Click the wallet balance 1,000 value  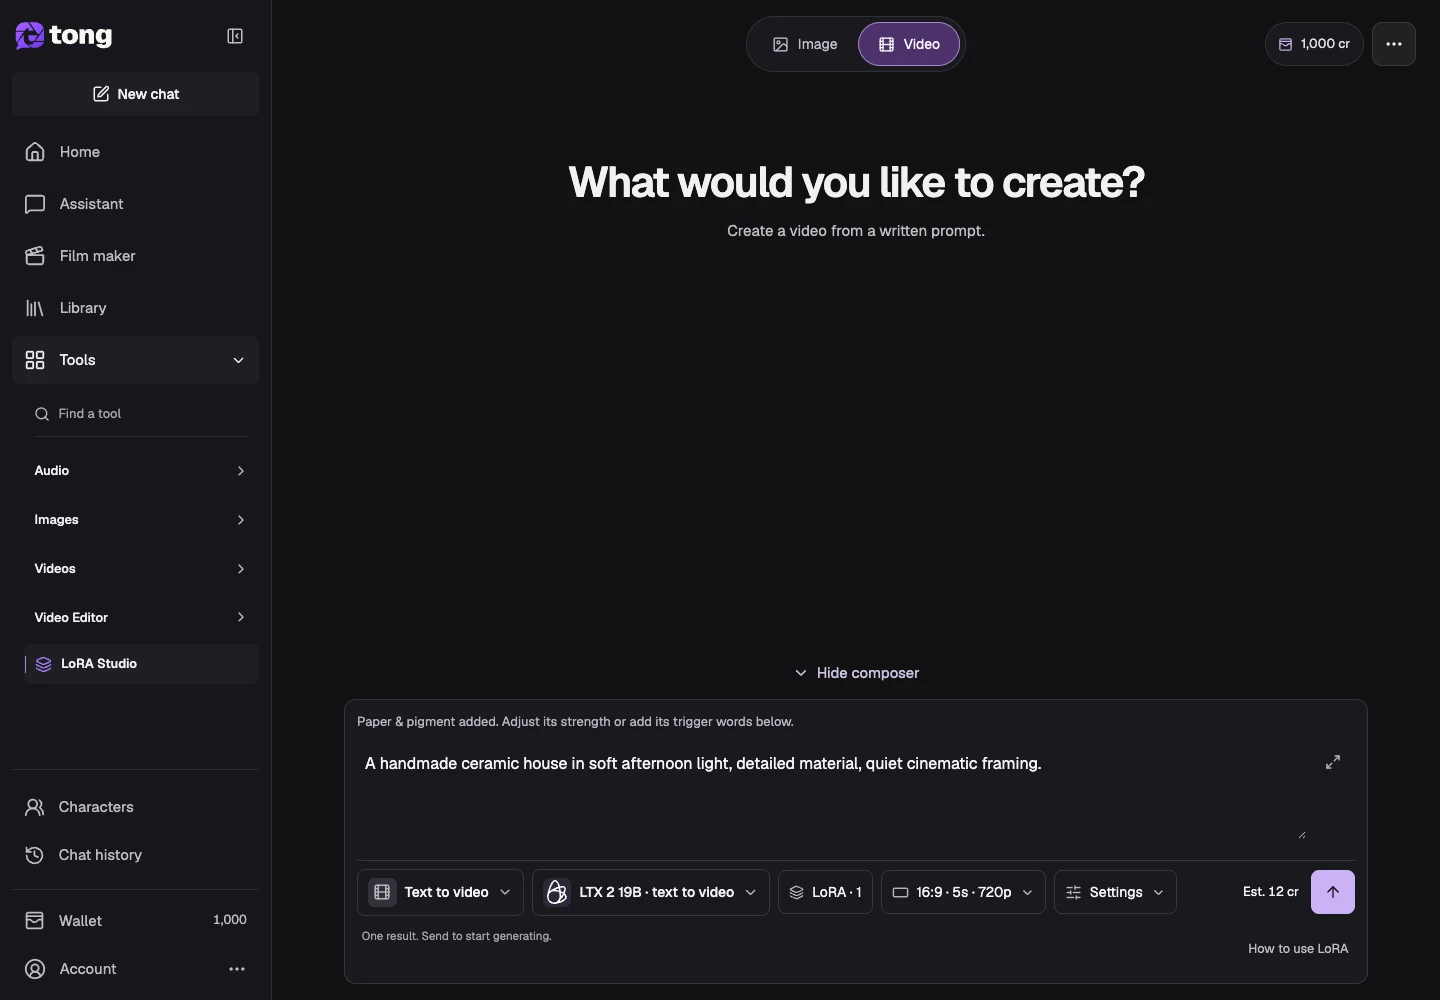230,920
